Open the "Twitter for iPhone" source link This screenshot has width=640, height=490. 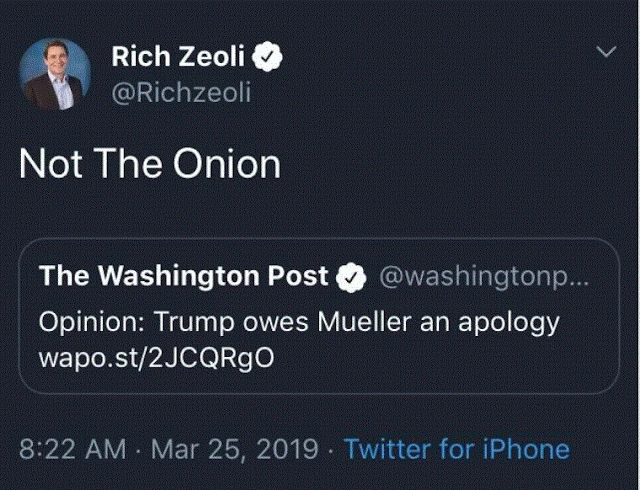coord(456,449)
